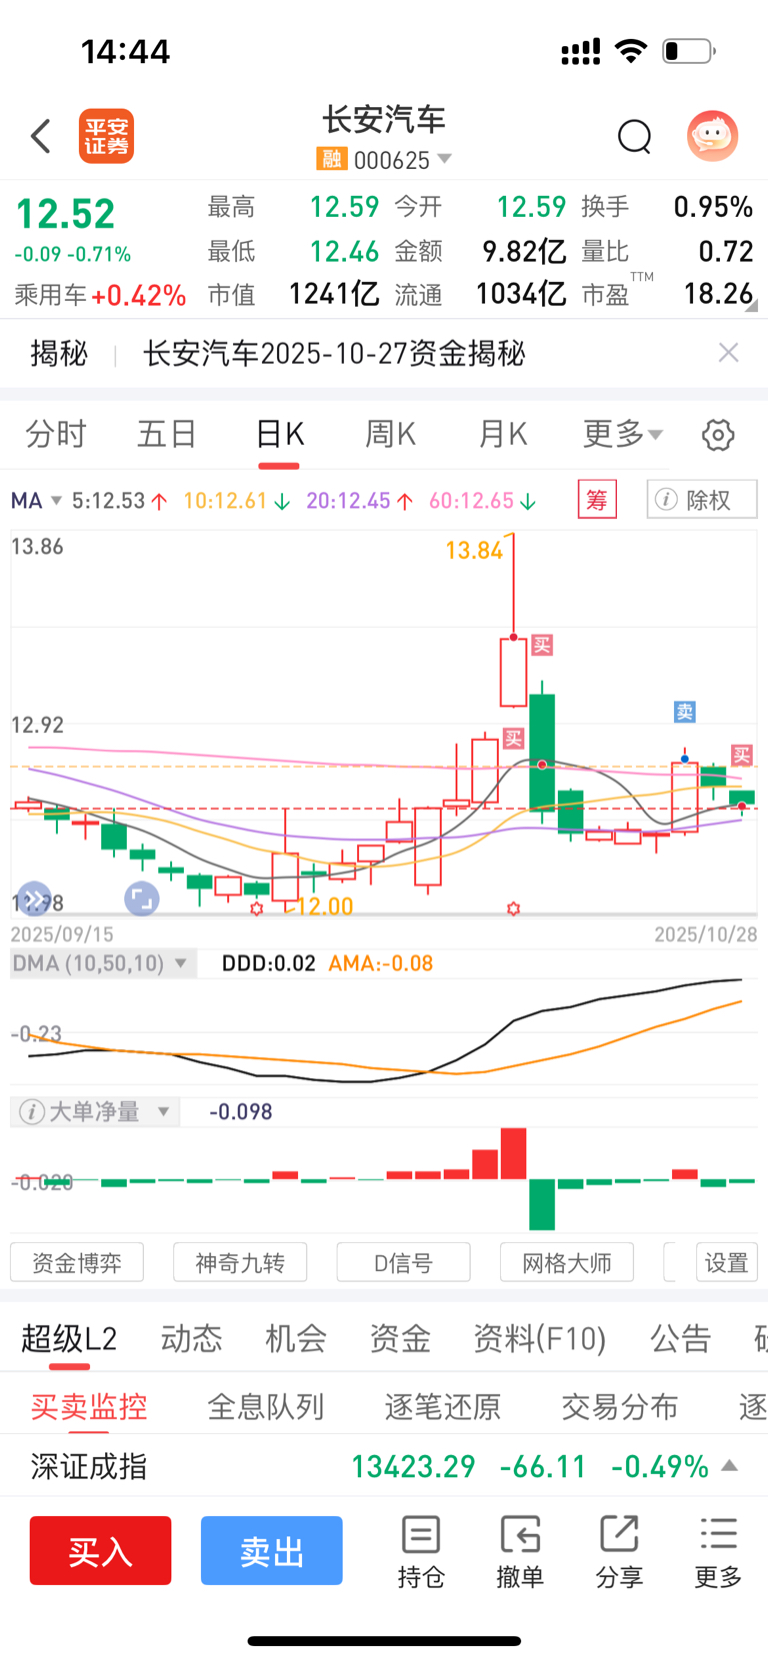Open the search magnifier icon
This screenshot has width=768, height=1663.
[x=634, y=136]
